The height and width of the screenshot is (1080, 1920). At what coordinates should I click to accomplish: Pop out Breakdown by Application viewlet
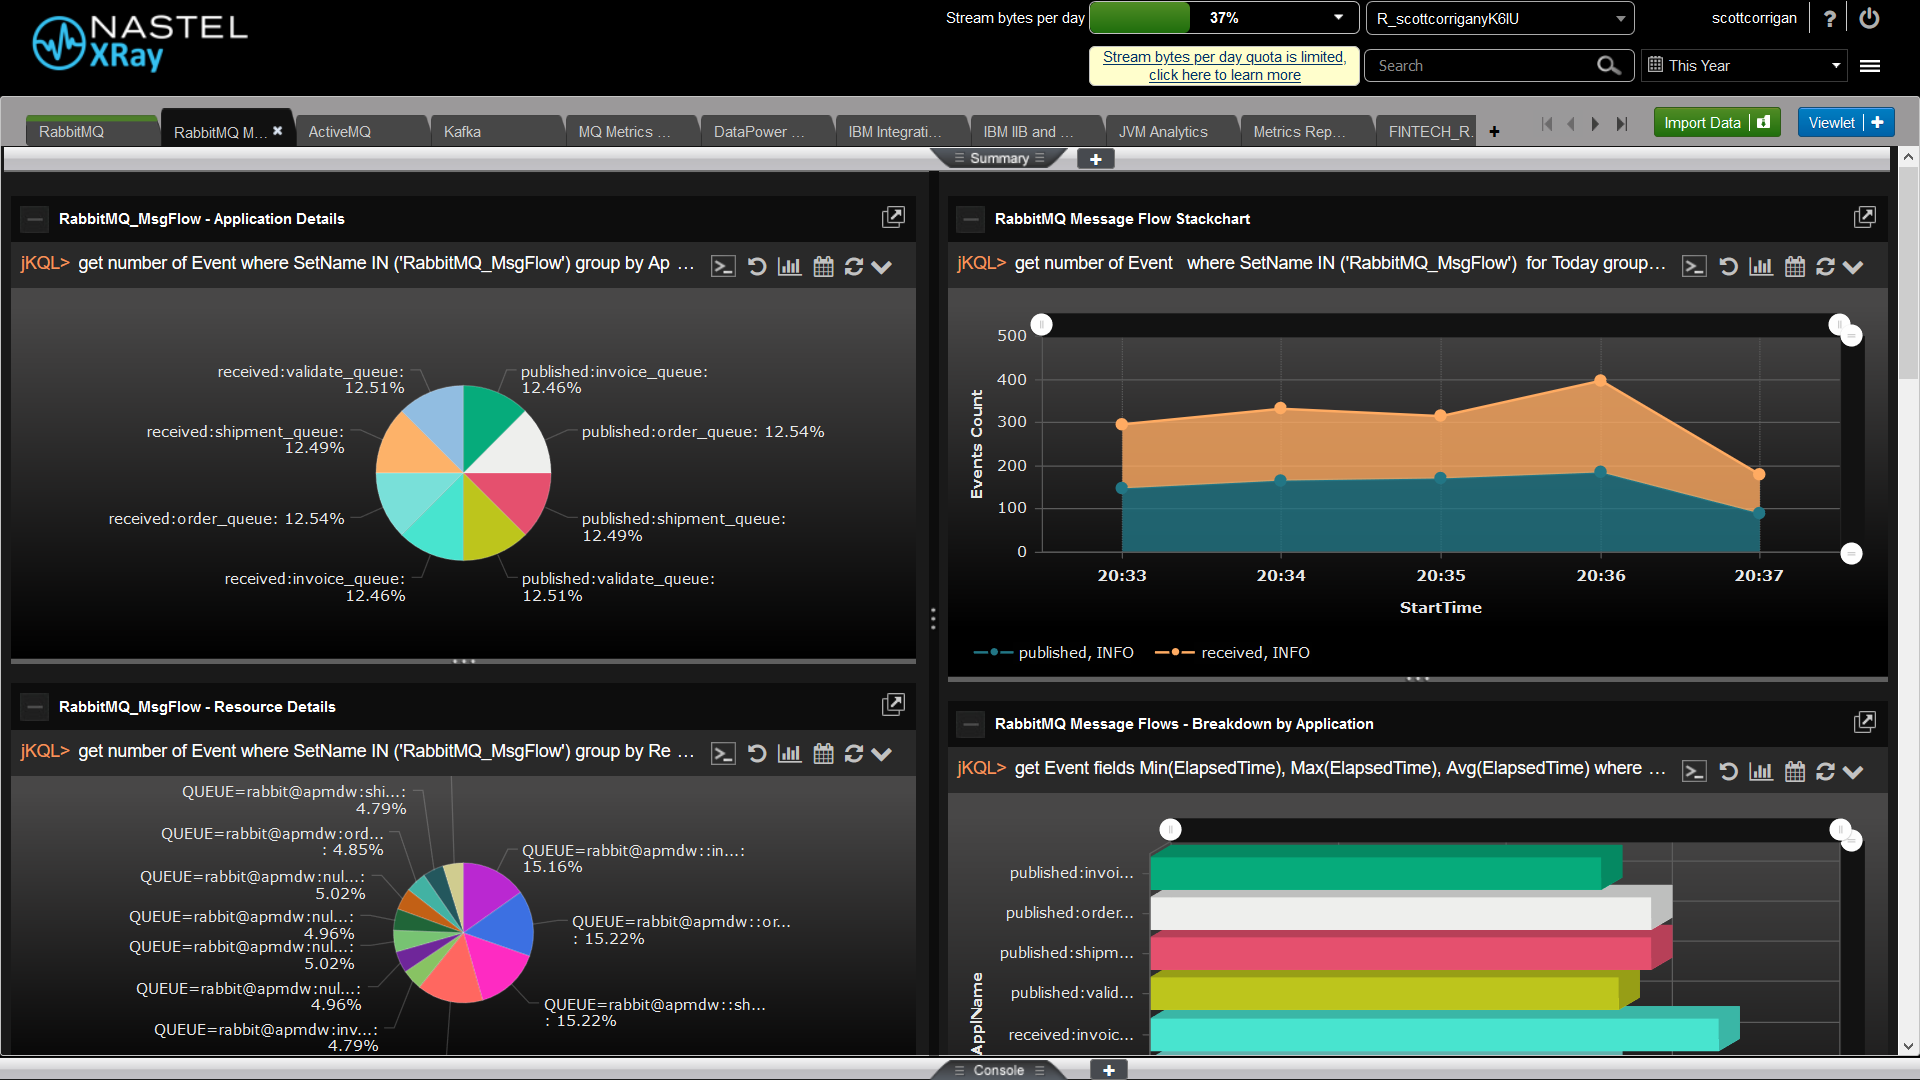[1864, 722]
